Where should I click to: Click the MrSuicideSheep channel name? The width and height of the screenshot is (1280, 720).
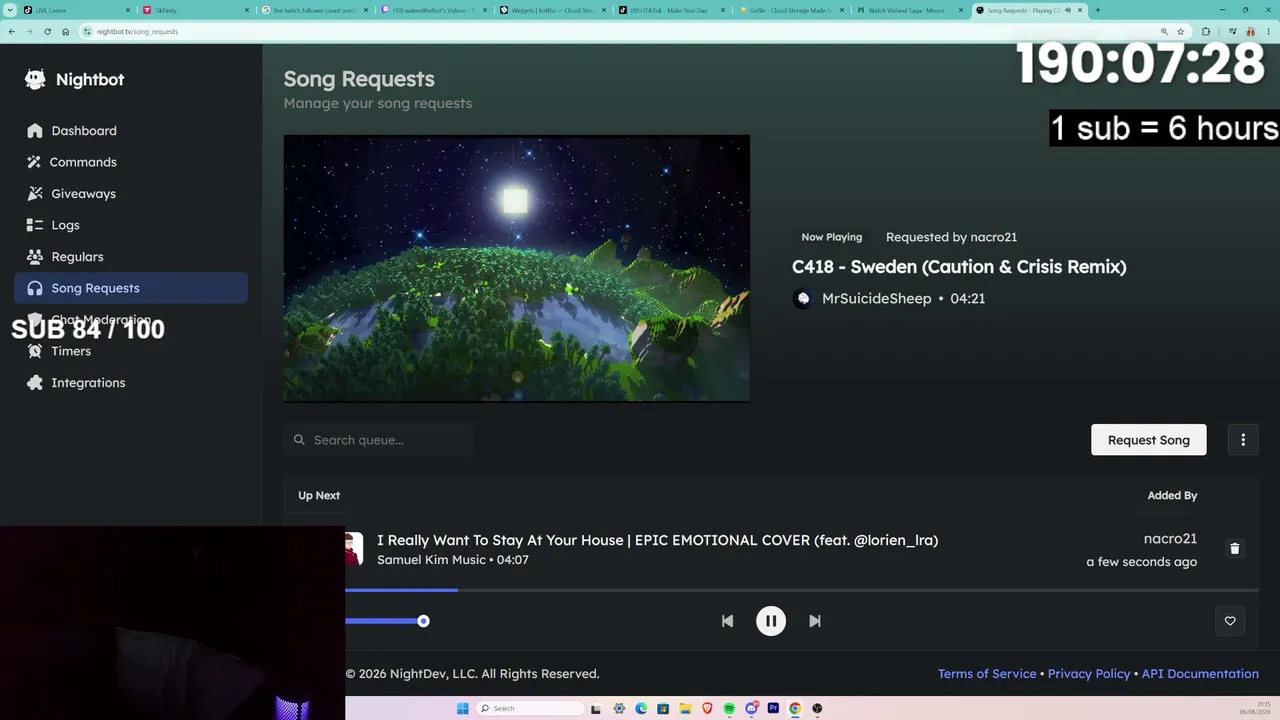point(876,298)
